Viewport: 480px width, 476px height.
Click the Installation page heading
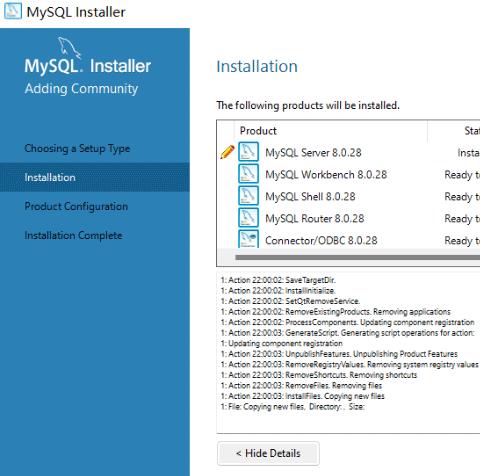(257, 66)
